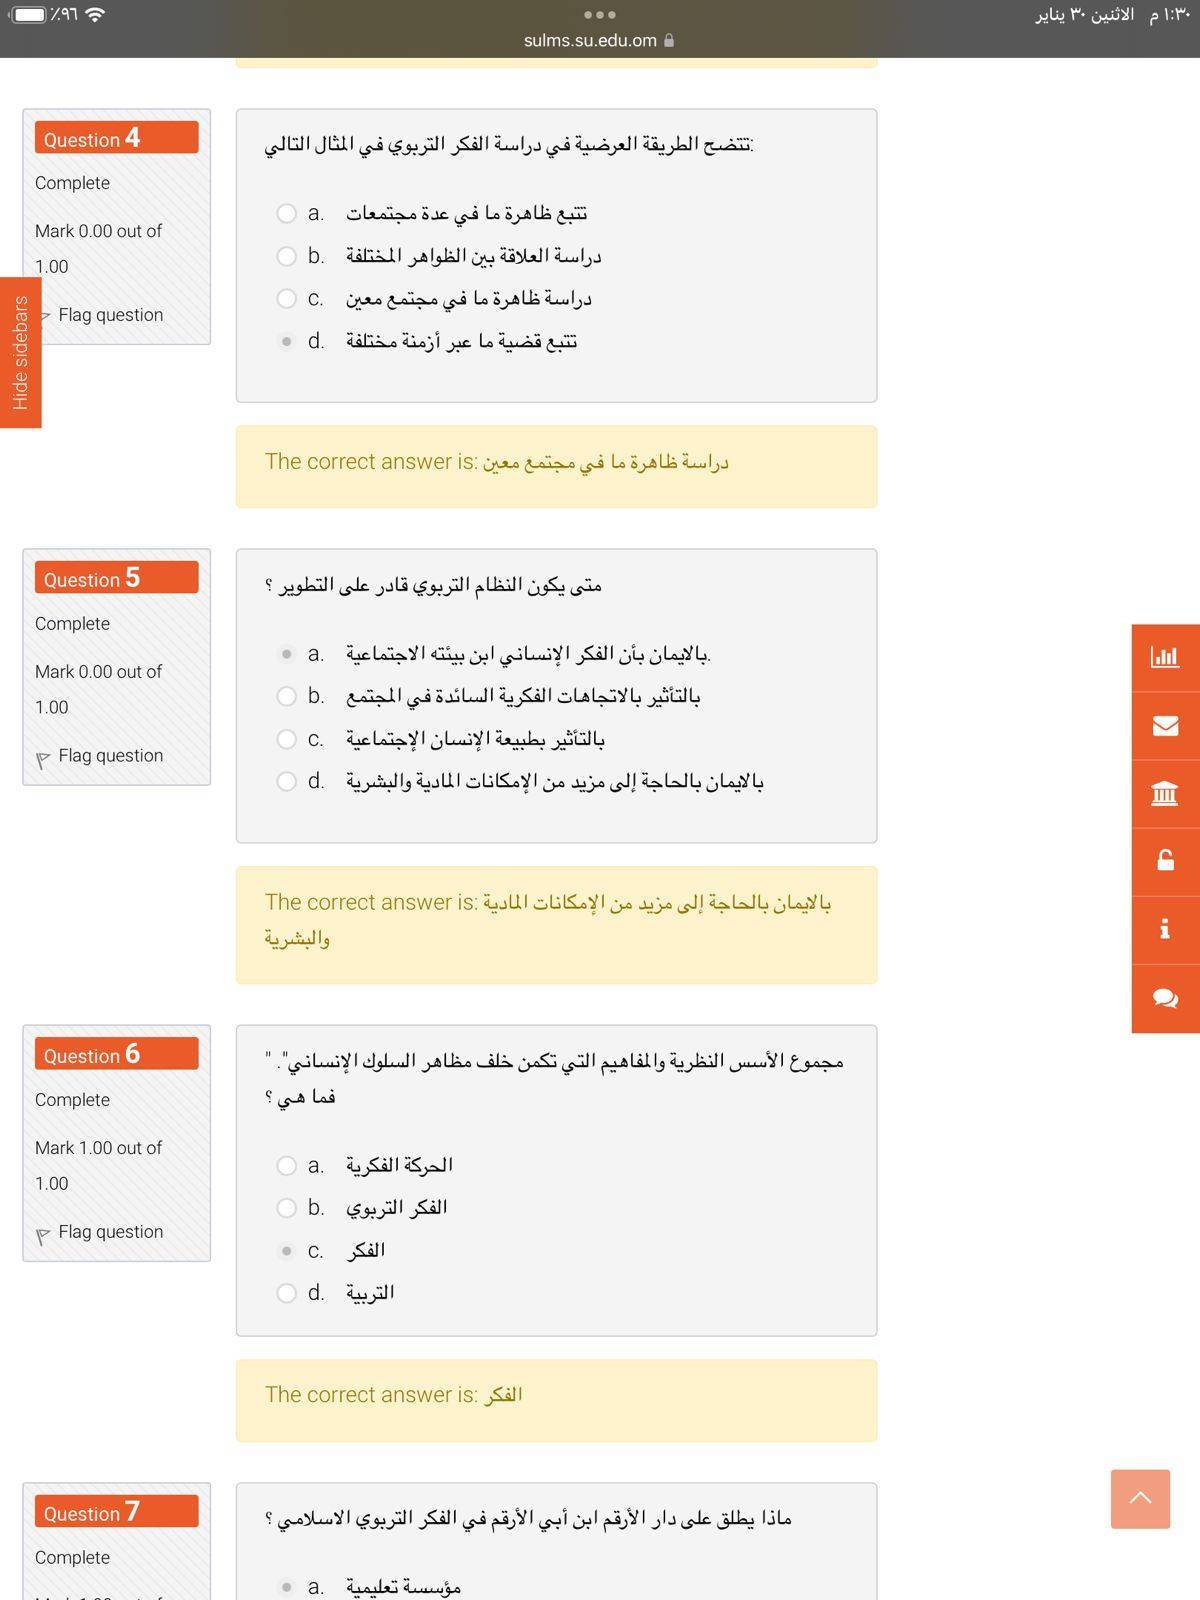Select option c radio button in Question 5
1200x1600 pixels.
pos(287,739)
